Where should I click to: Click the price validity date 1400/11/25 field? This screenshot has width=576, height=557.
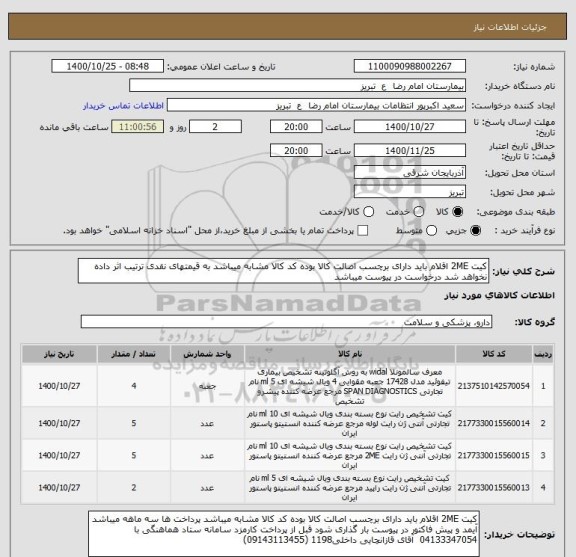410,151
